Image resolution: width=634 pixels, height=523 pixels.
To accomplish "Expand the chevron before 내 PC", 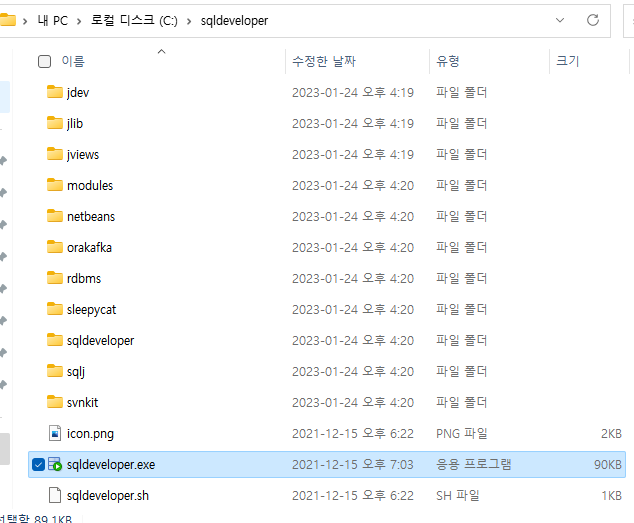I will click(x=25, y=21).
